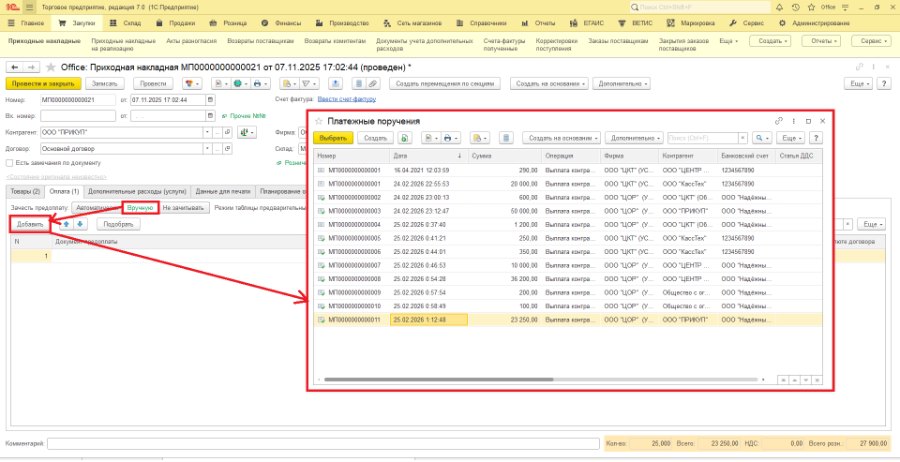Click magnifier search button in Платежные поручения
Image resolution: width=900 pixels, height=462 pixels.
tap(762, 138)
